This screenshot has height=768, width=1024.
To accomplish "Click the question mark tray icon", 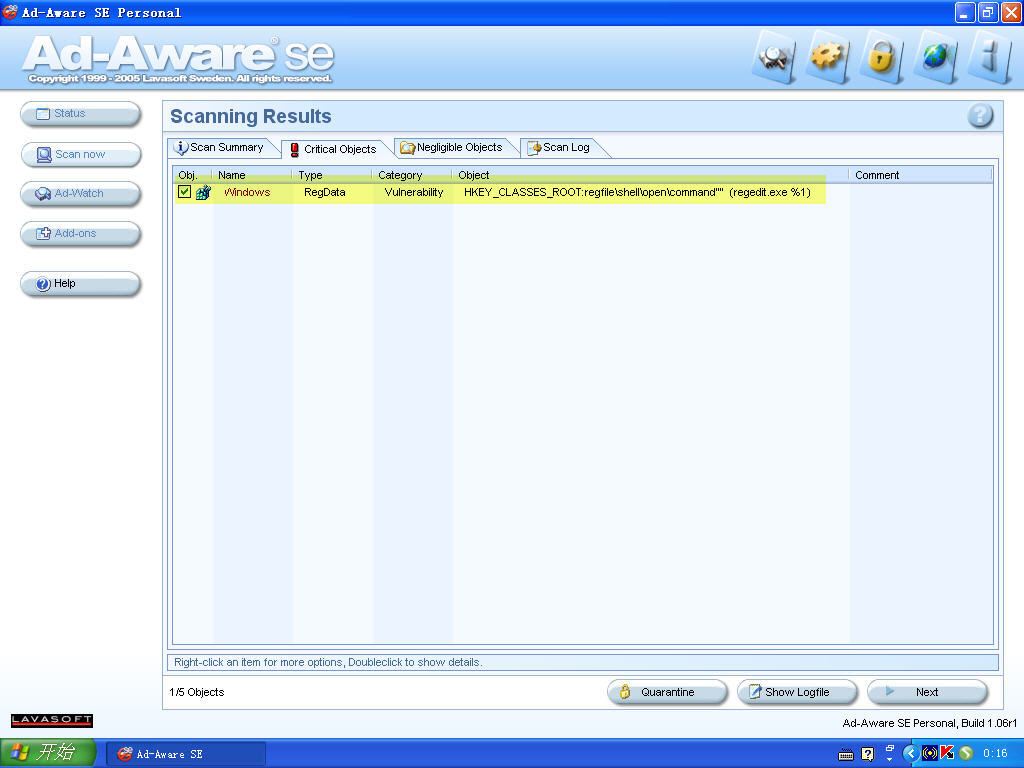I will (867, 754).
